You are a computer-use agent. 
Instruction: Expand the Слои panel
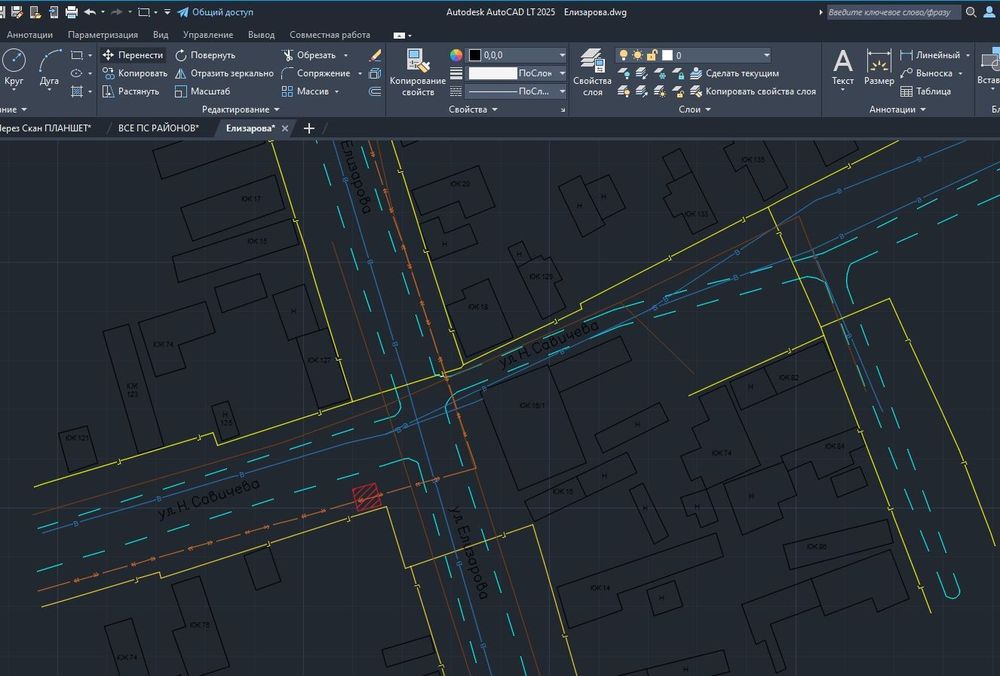pyautogui.click(x=695, y=110)
